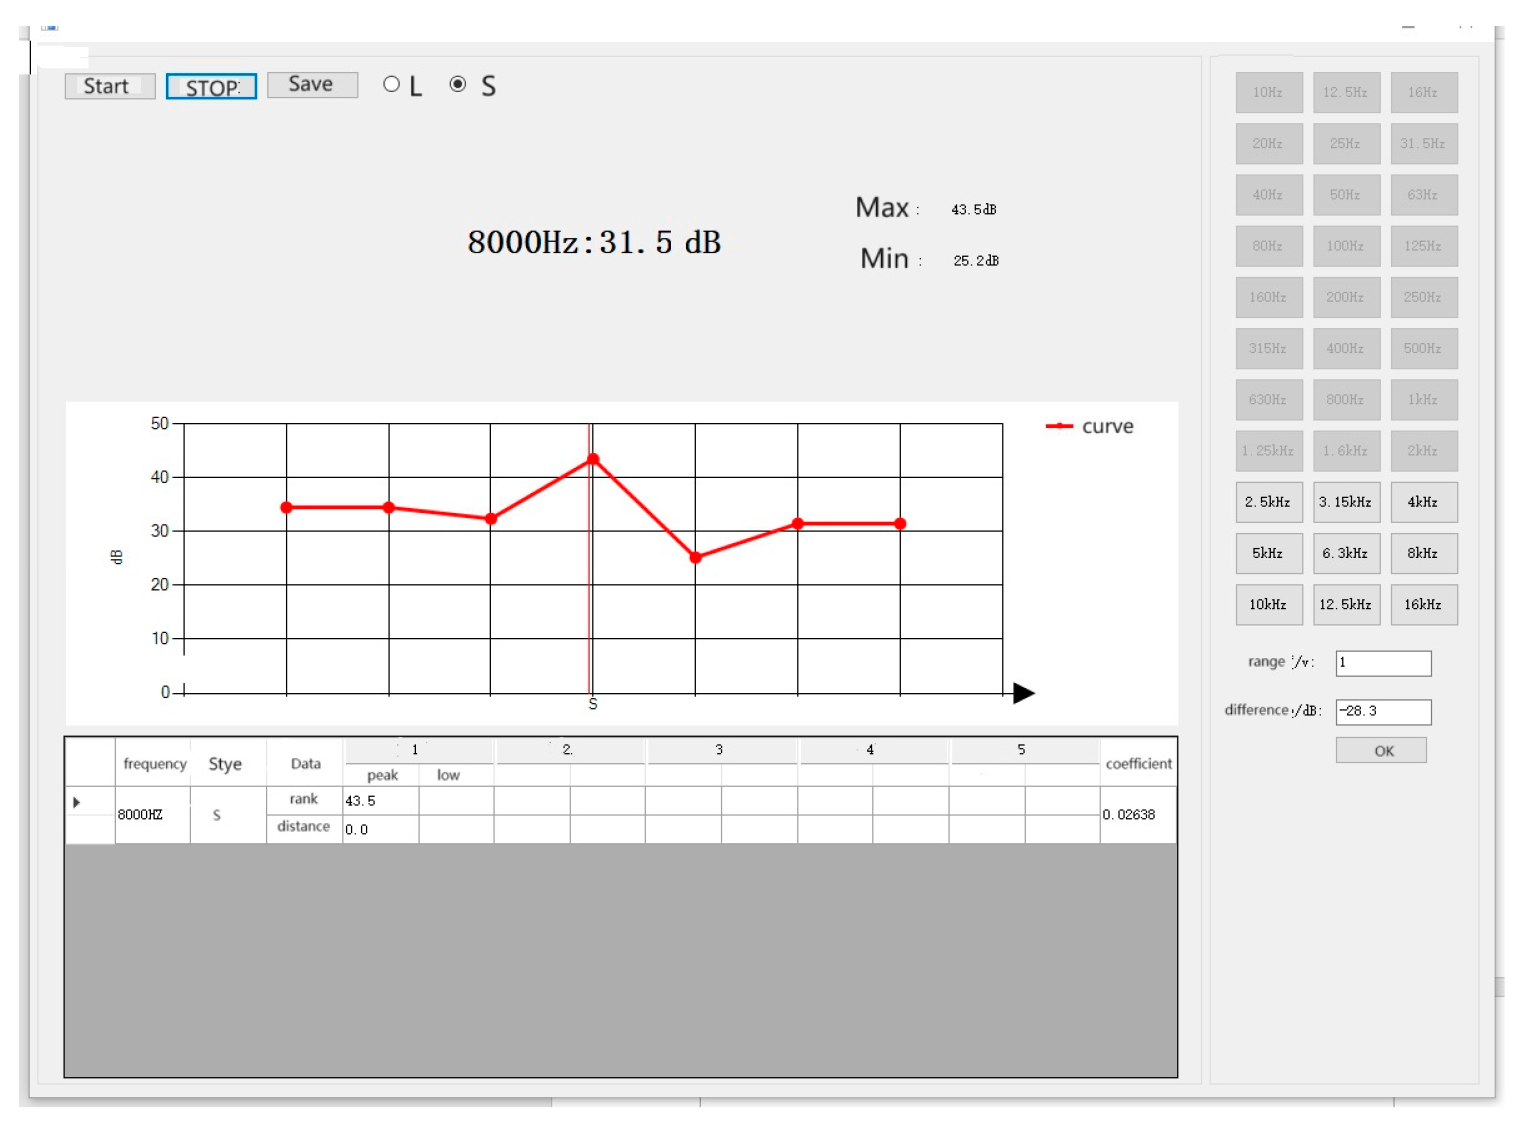Viewport: 1524px width, 1135px height.
Task: Select the L radio option
Action: 392,85
